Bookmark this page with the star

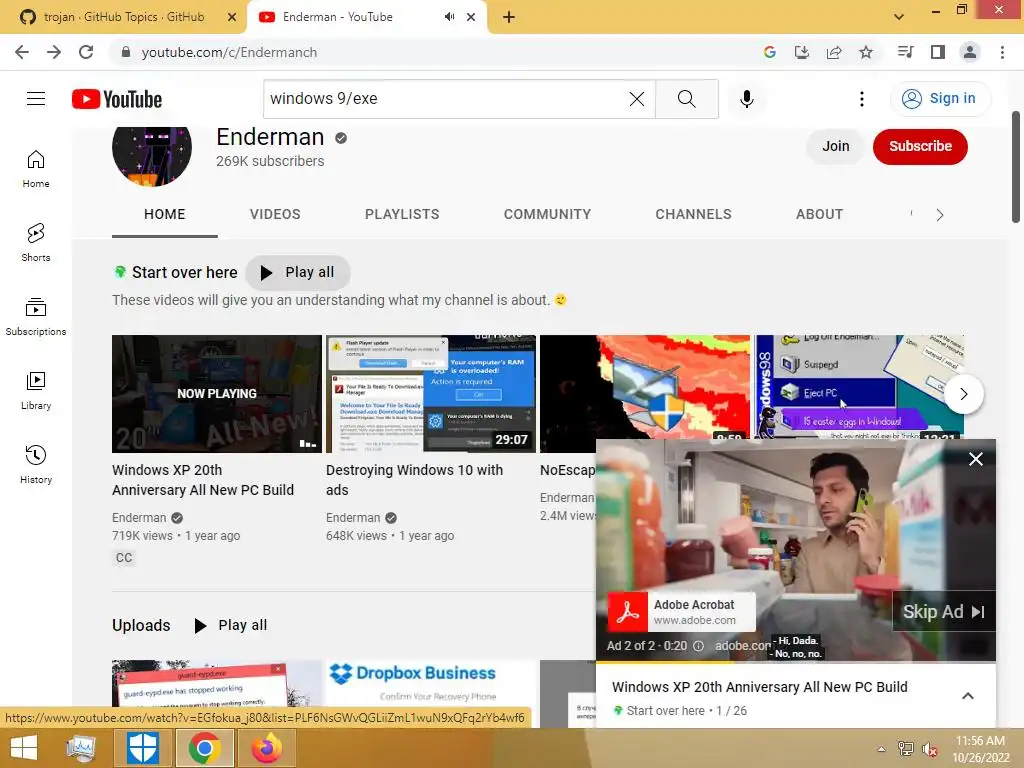point(866,52)
